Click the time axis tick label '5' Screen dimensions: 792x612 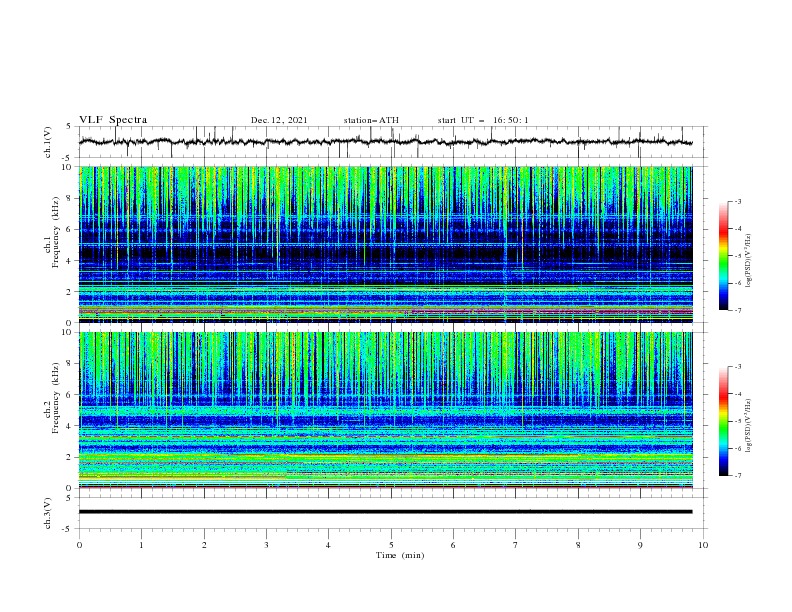pyautogui.click(x=391, y=545)
